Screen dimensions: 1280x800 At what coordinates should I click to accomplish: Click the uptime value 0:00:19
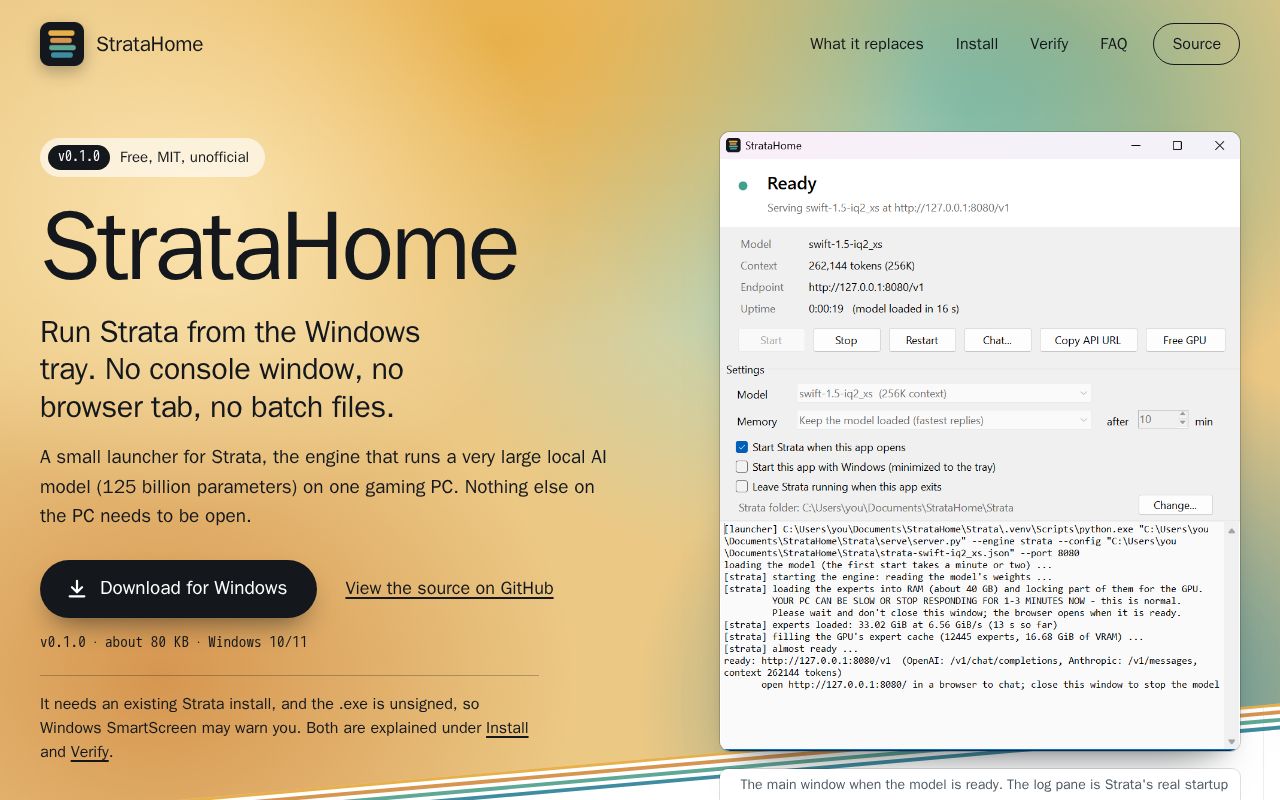point(826,309)
